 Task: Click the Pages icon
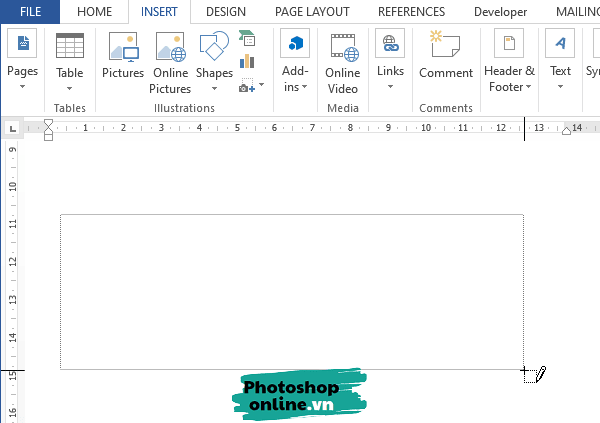[22, 43]
